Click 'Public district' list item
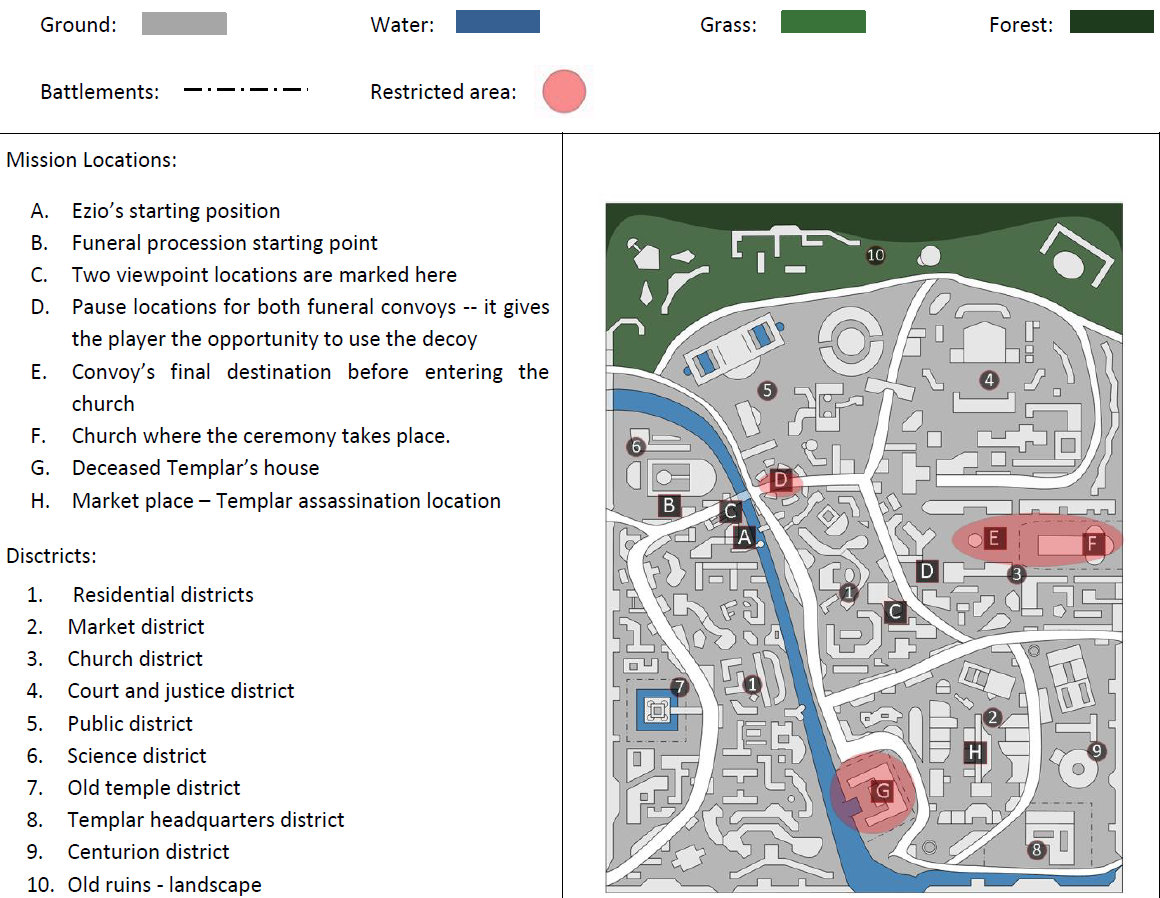 coord(129,723)
